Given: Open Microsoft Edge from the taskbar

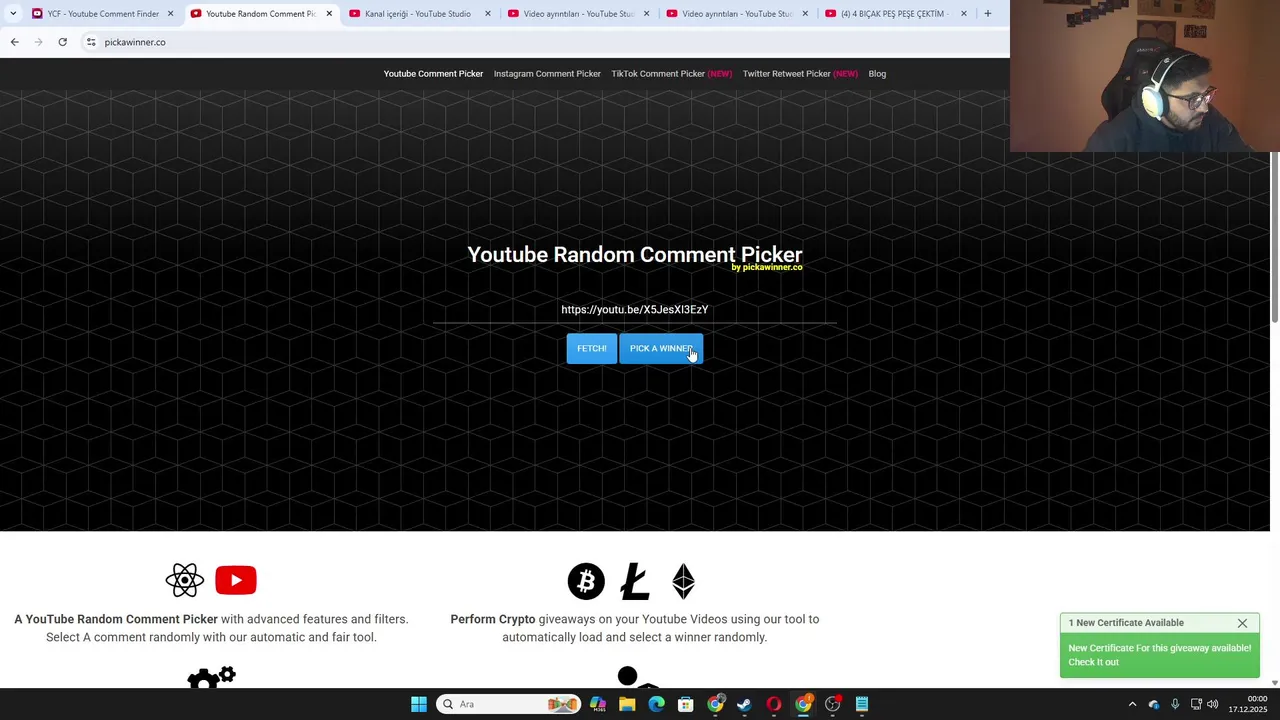Looking at the screenshot, I should coord(656,704).
